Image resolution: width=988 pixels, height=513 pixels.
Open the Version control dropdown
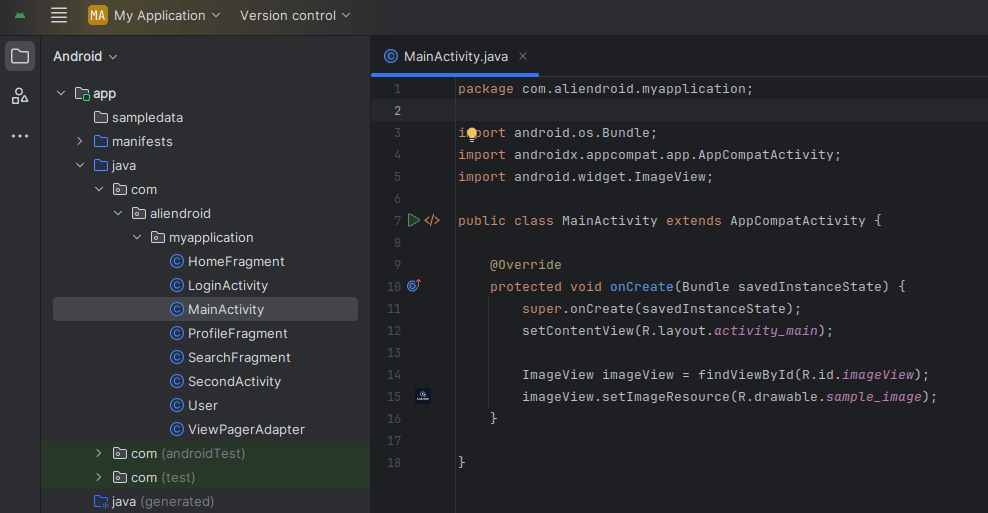pos(295,15)
